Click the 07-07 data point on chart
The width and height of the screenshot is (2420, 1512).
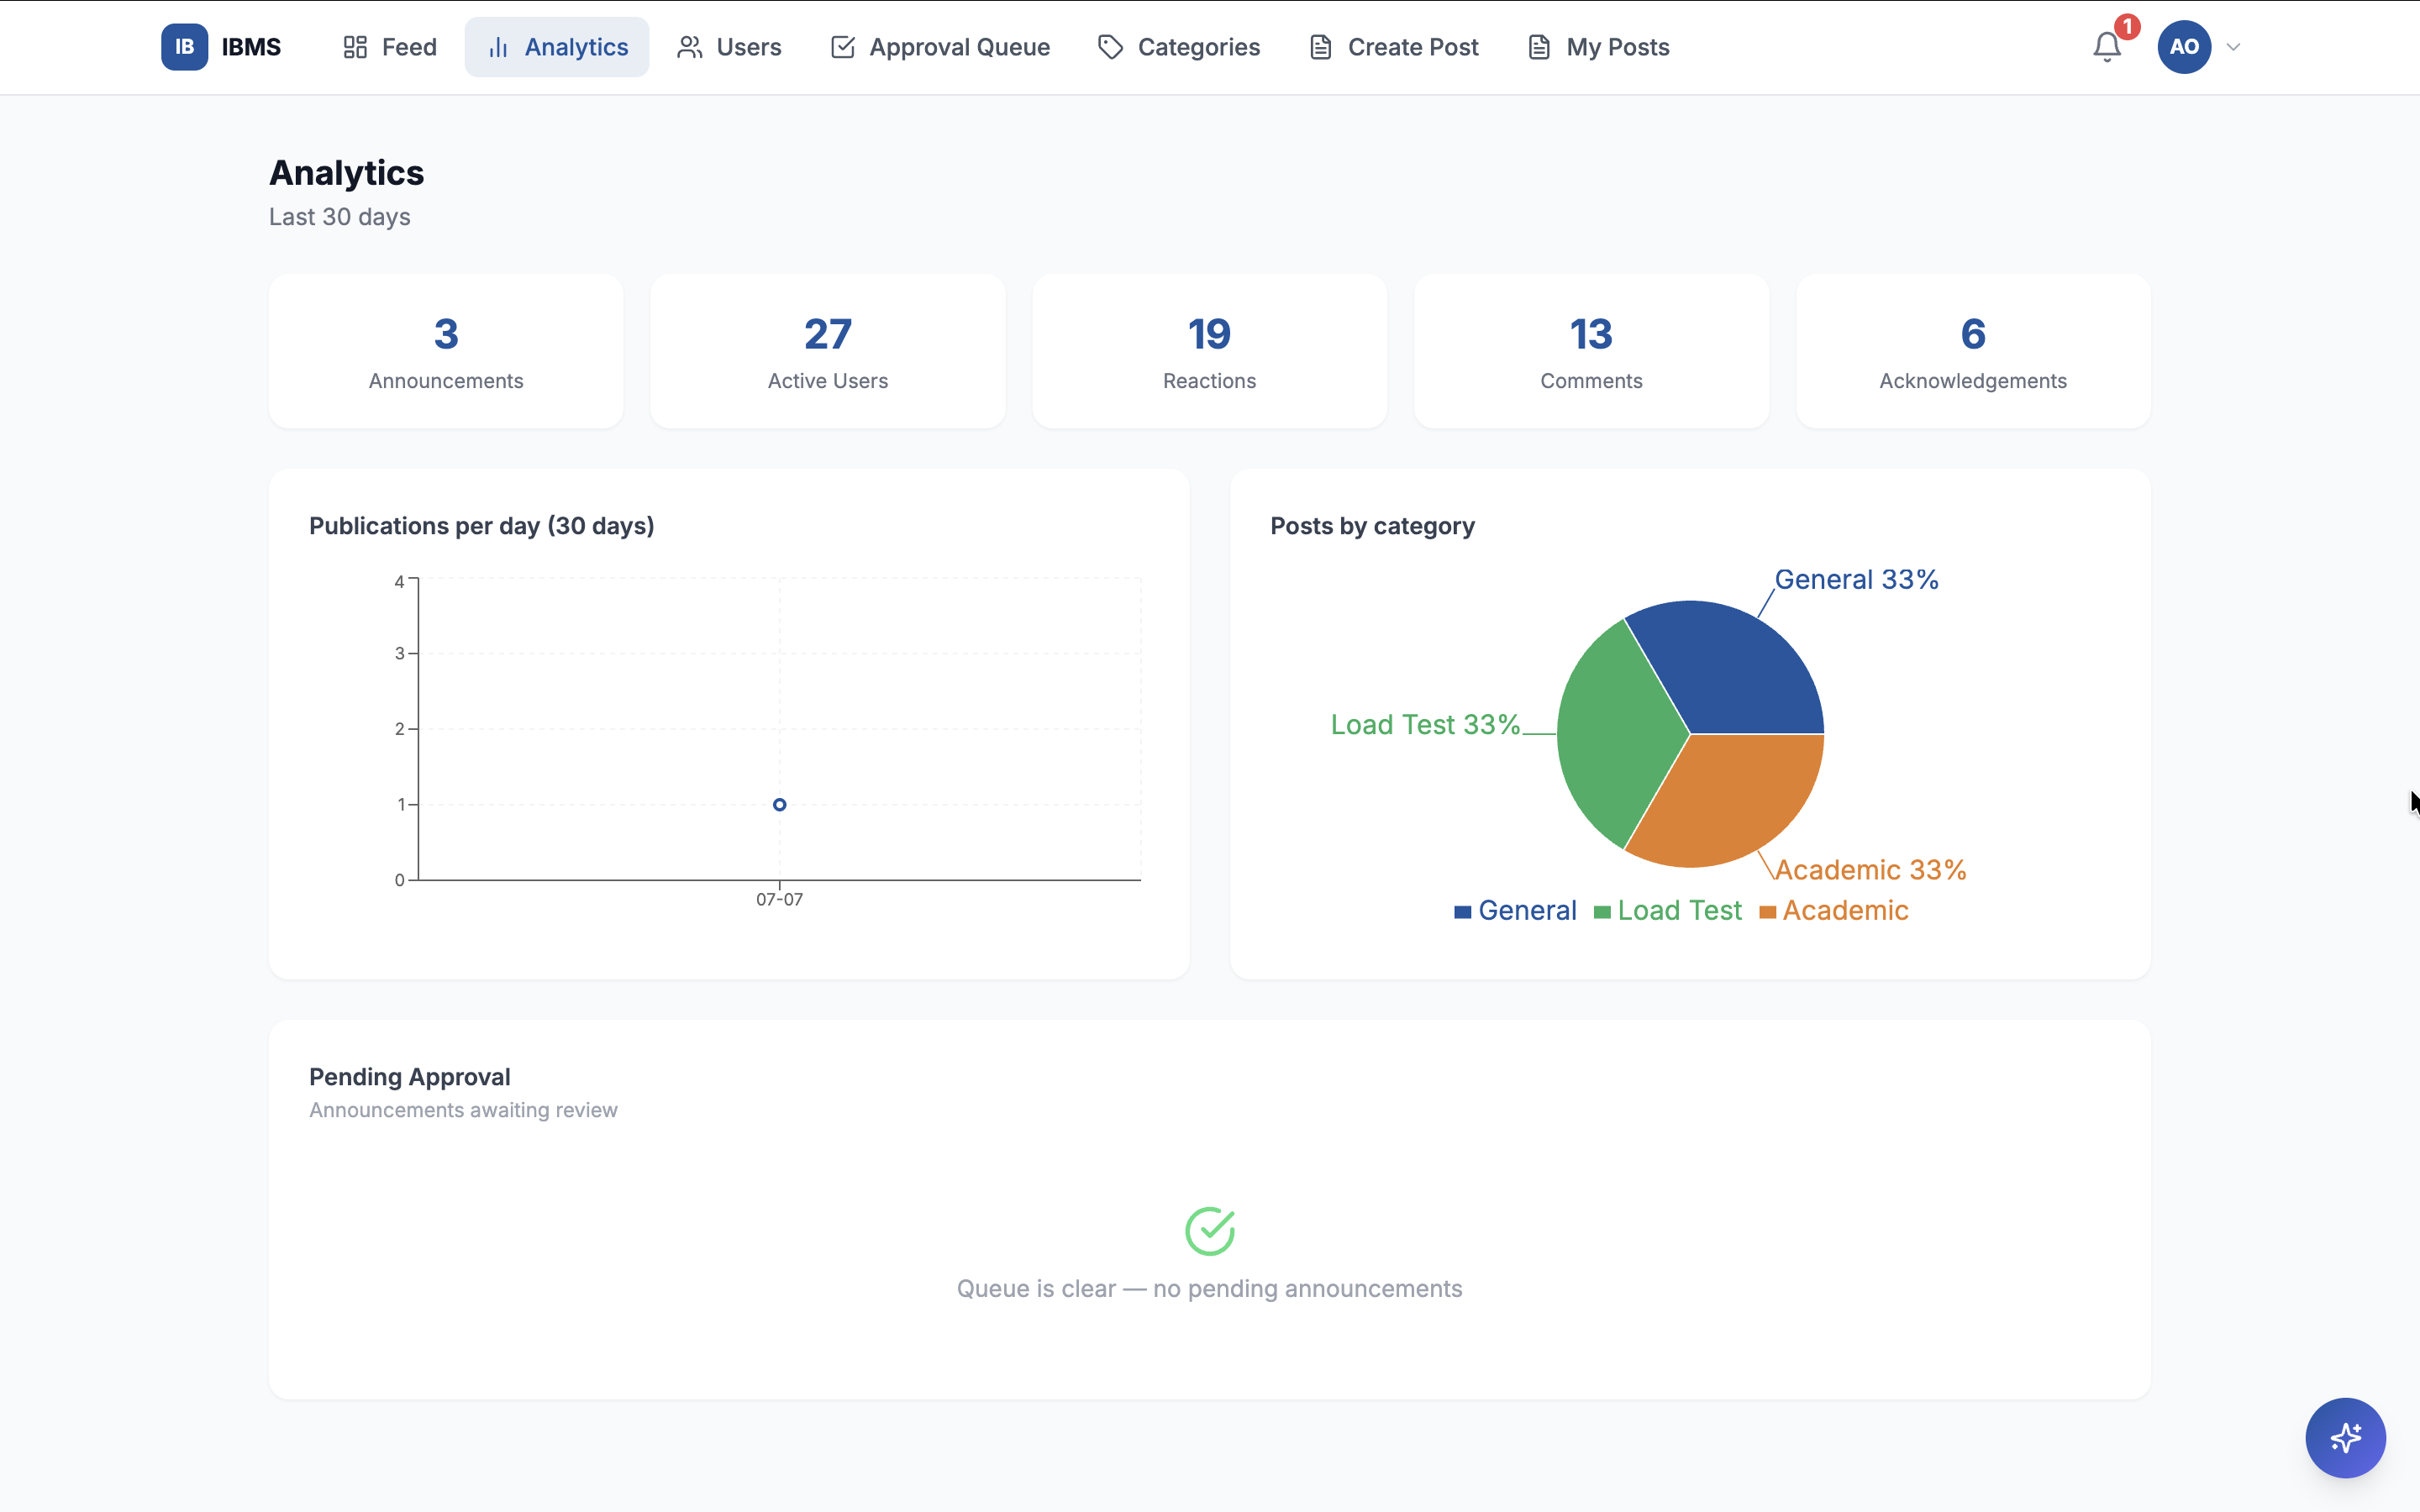tap(779, 804)
